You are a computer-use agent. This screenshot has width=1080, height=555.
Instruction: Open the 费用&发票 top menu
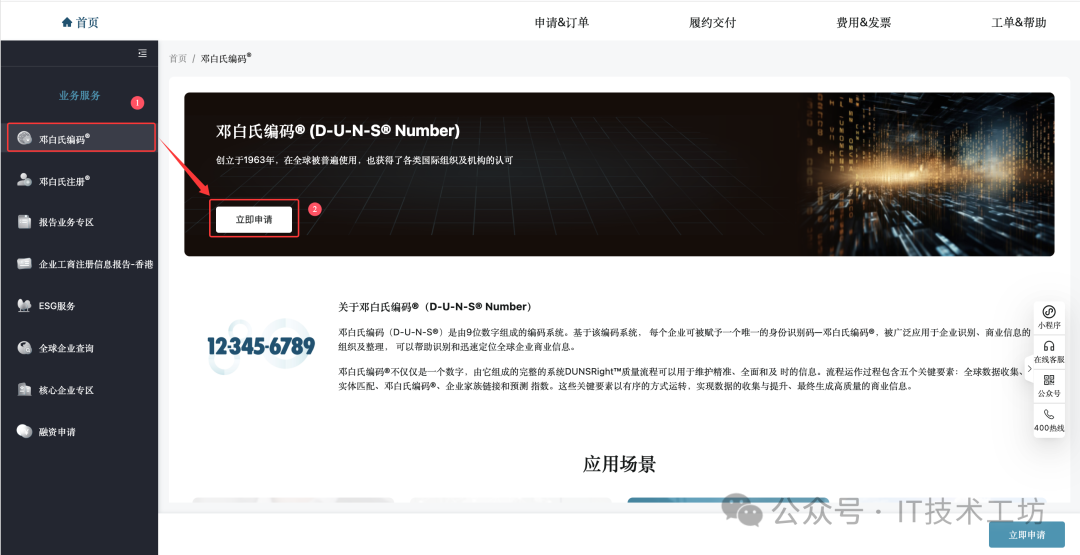pos(864,22)
